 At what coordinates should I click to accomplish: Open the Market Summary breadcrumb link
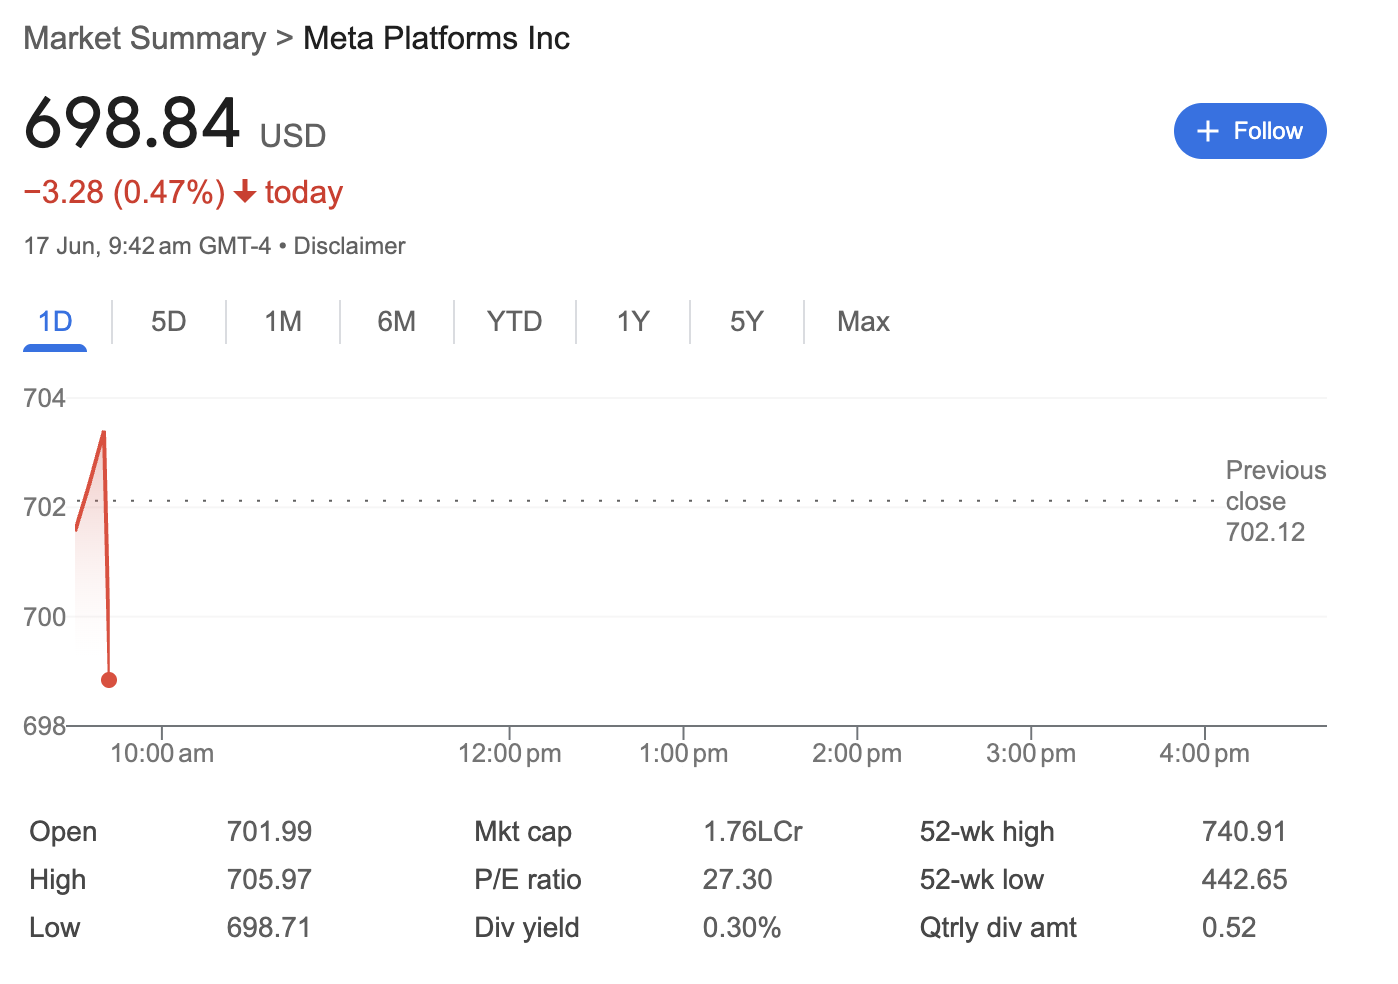145,38
